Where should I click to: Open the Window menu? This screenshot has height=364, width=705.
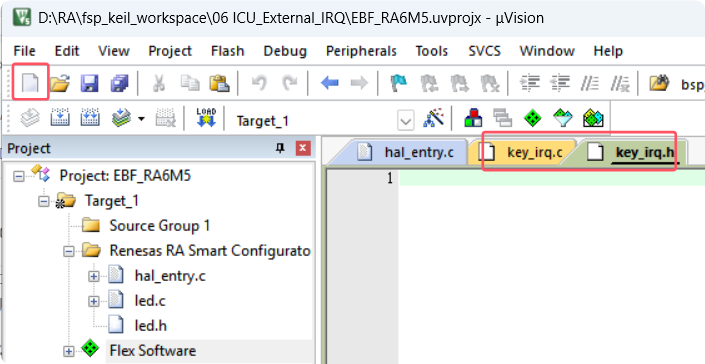[x=547, y=51]
